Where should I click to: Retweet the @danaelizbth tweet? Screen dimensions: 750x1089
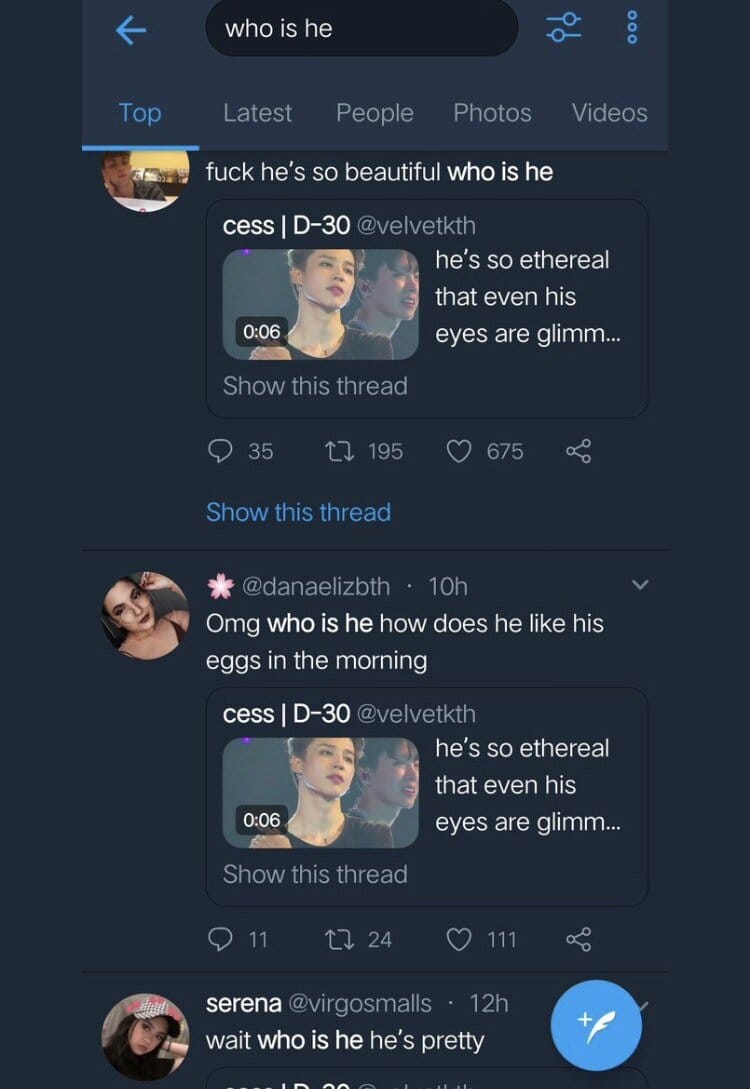click(x=337, y=939)
